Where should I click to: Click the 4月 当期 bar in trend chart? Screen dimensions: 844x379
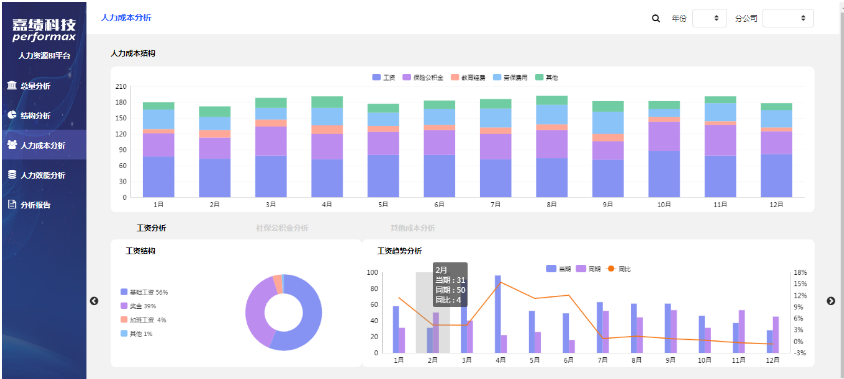498,314
